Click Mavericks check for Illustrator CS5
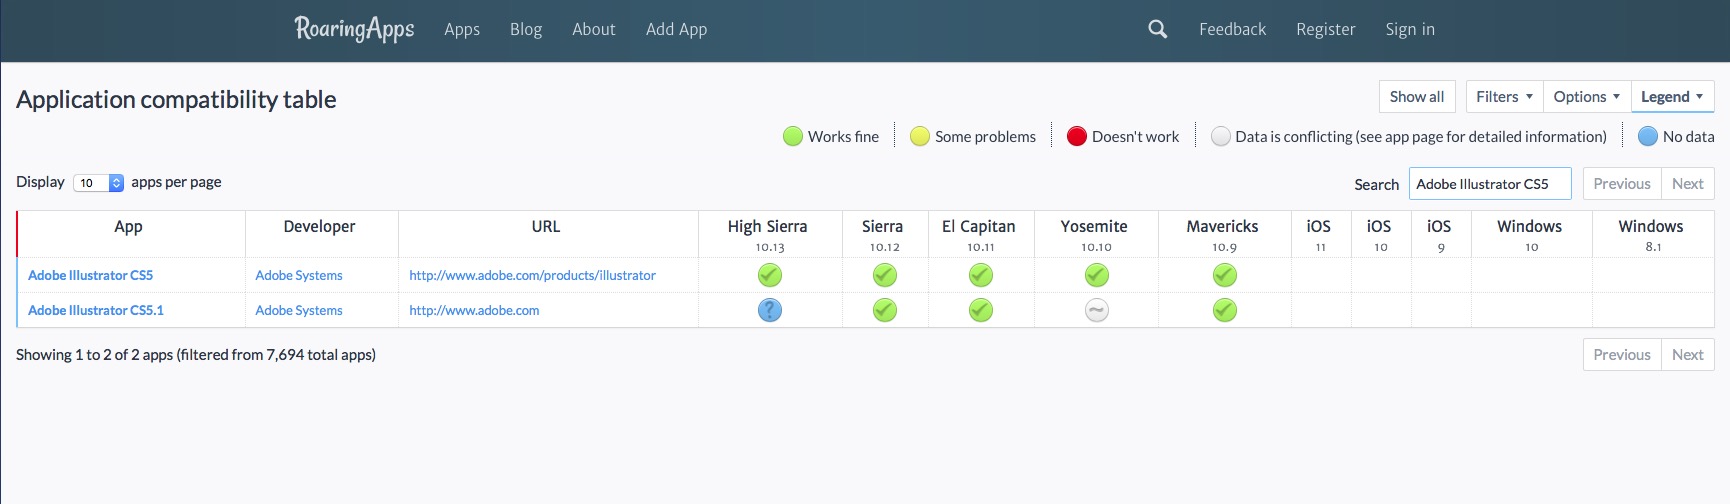Viewport: 1730px width, 504px height. (1224, 275)
